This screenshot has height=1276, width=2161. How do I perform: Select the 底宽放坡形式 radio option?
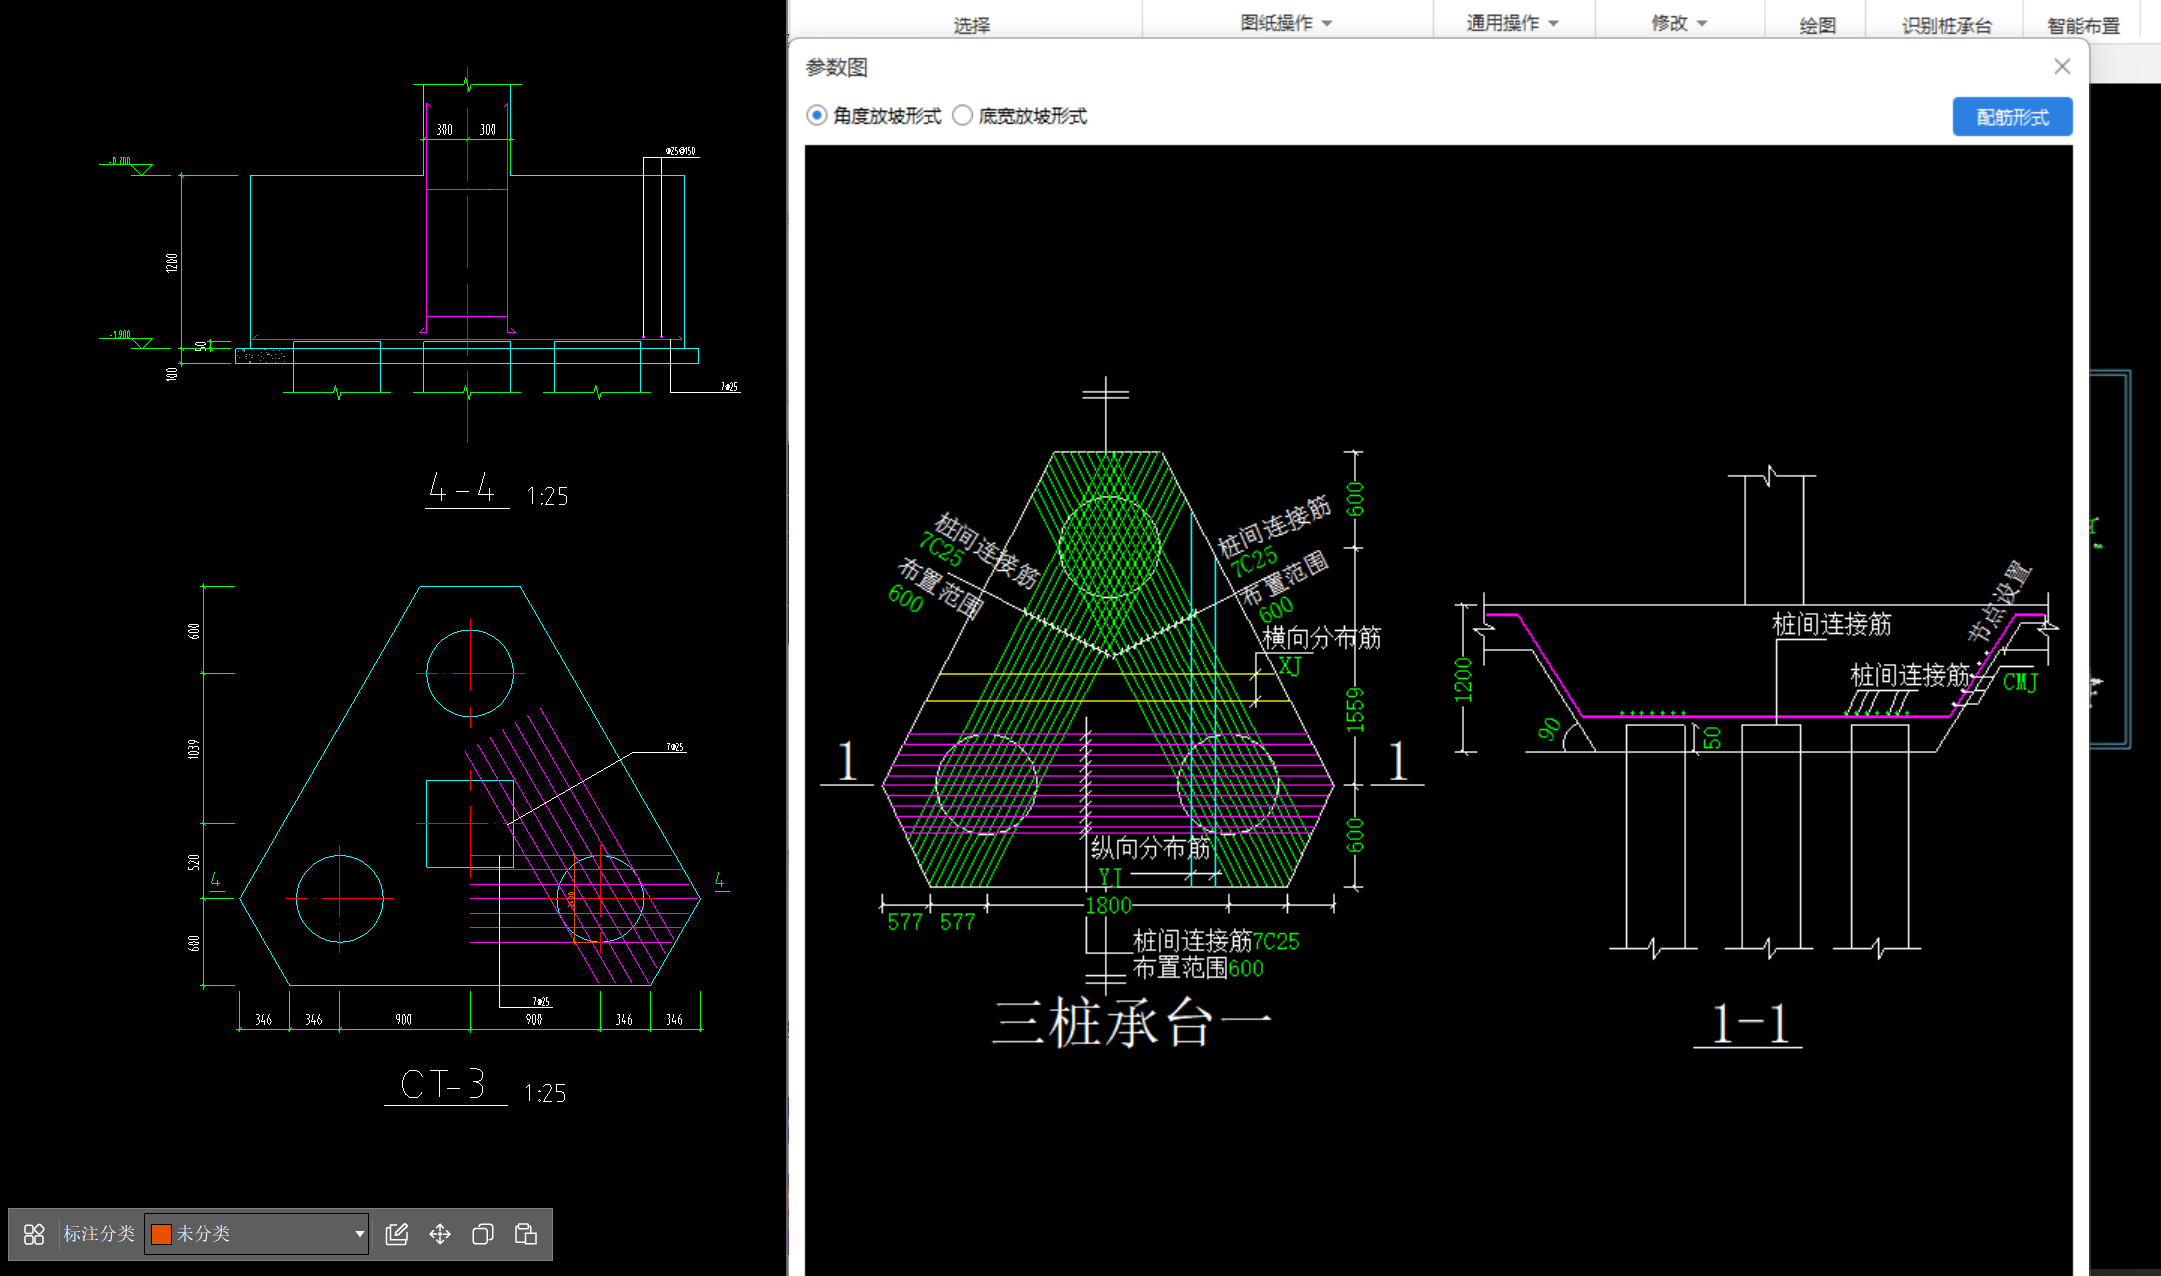click(x=962, y=116)
